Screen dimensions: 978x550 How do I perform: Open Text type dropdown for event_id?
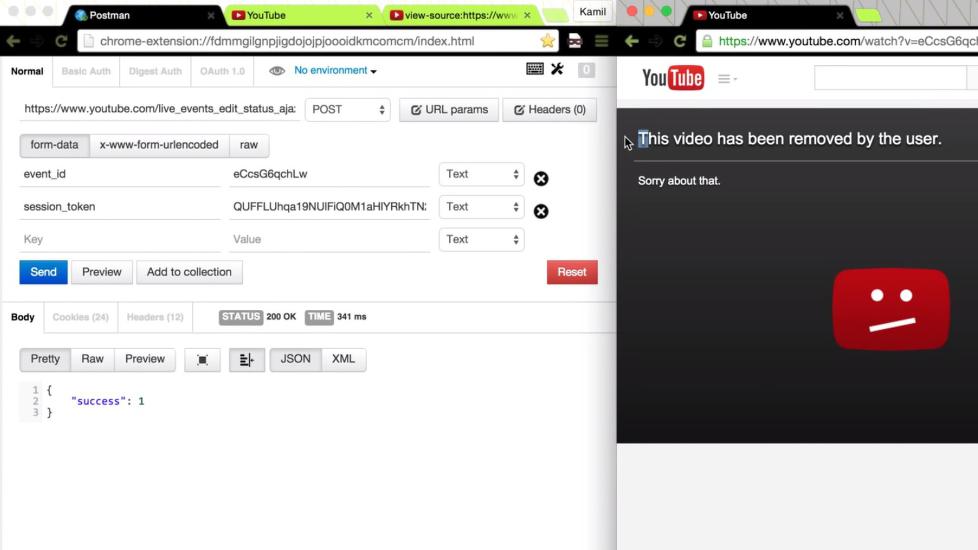point(482,175)
